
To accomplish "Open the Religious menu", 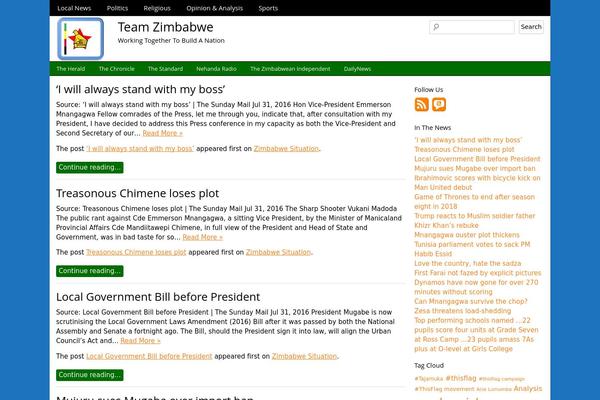I will pos(157,8).
